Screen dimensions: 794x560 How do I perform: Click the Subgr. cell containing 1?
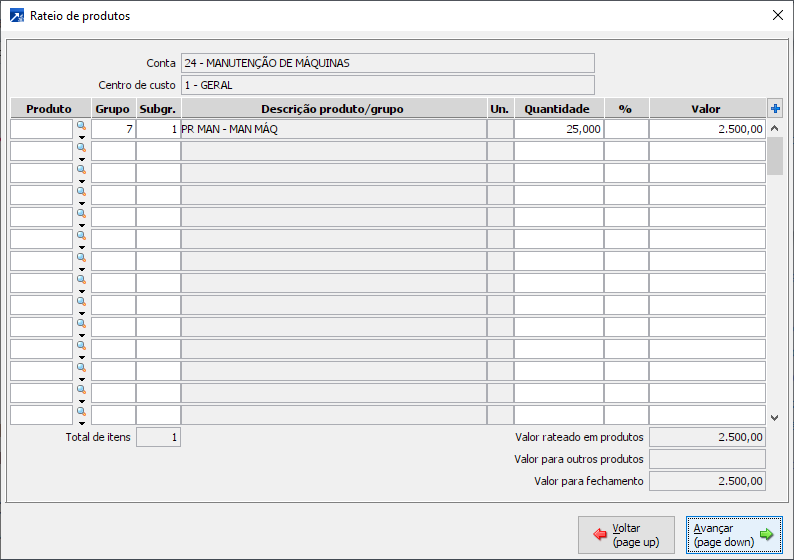(158, 129)
